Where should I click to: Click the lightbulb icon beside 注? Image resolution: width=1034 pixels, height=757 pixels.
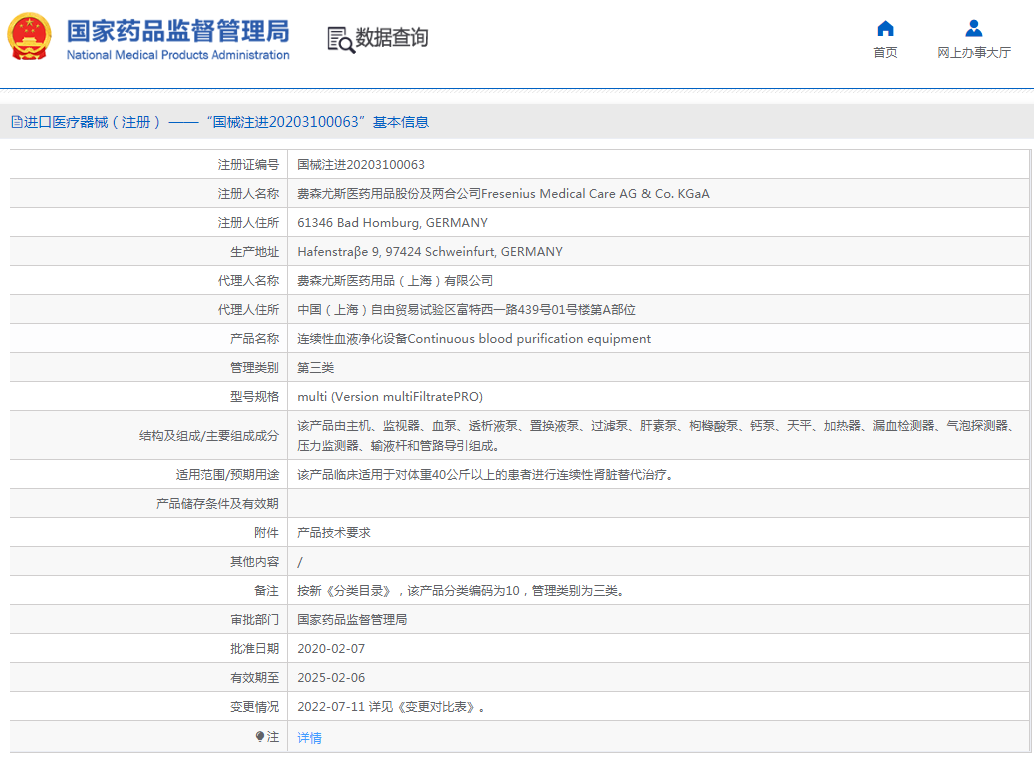click(x=260, y=737)
